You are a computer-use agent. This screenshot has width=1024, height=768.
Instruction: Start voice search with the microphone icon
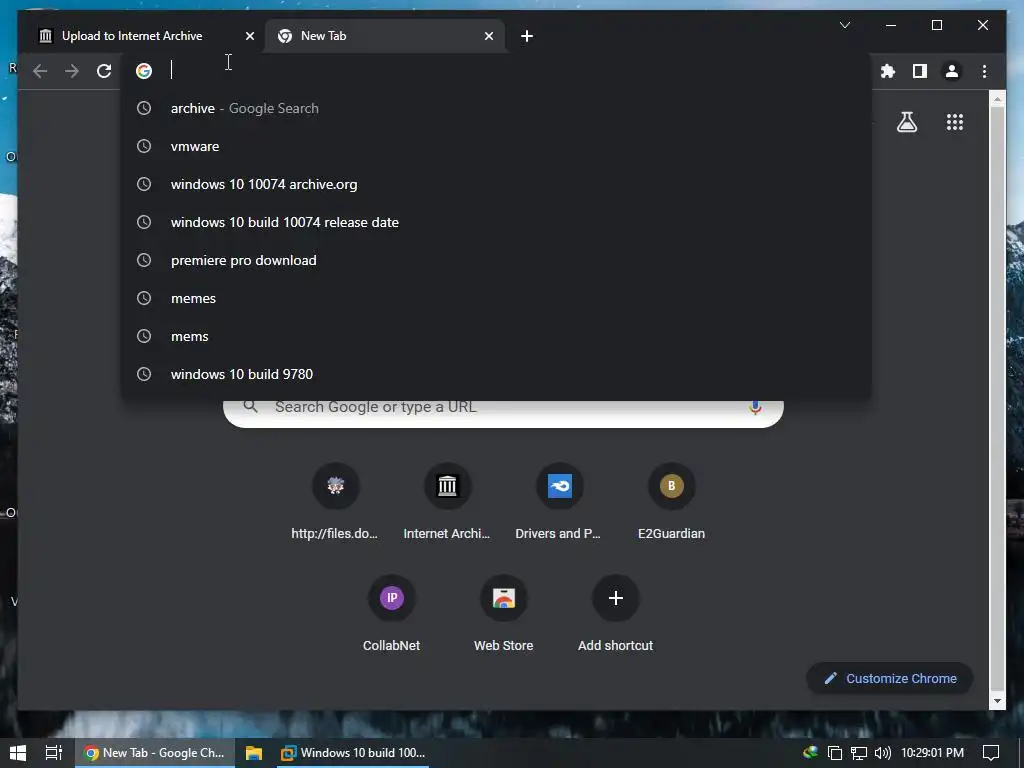pos(755,408)
